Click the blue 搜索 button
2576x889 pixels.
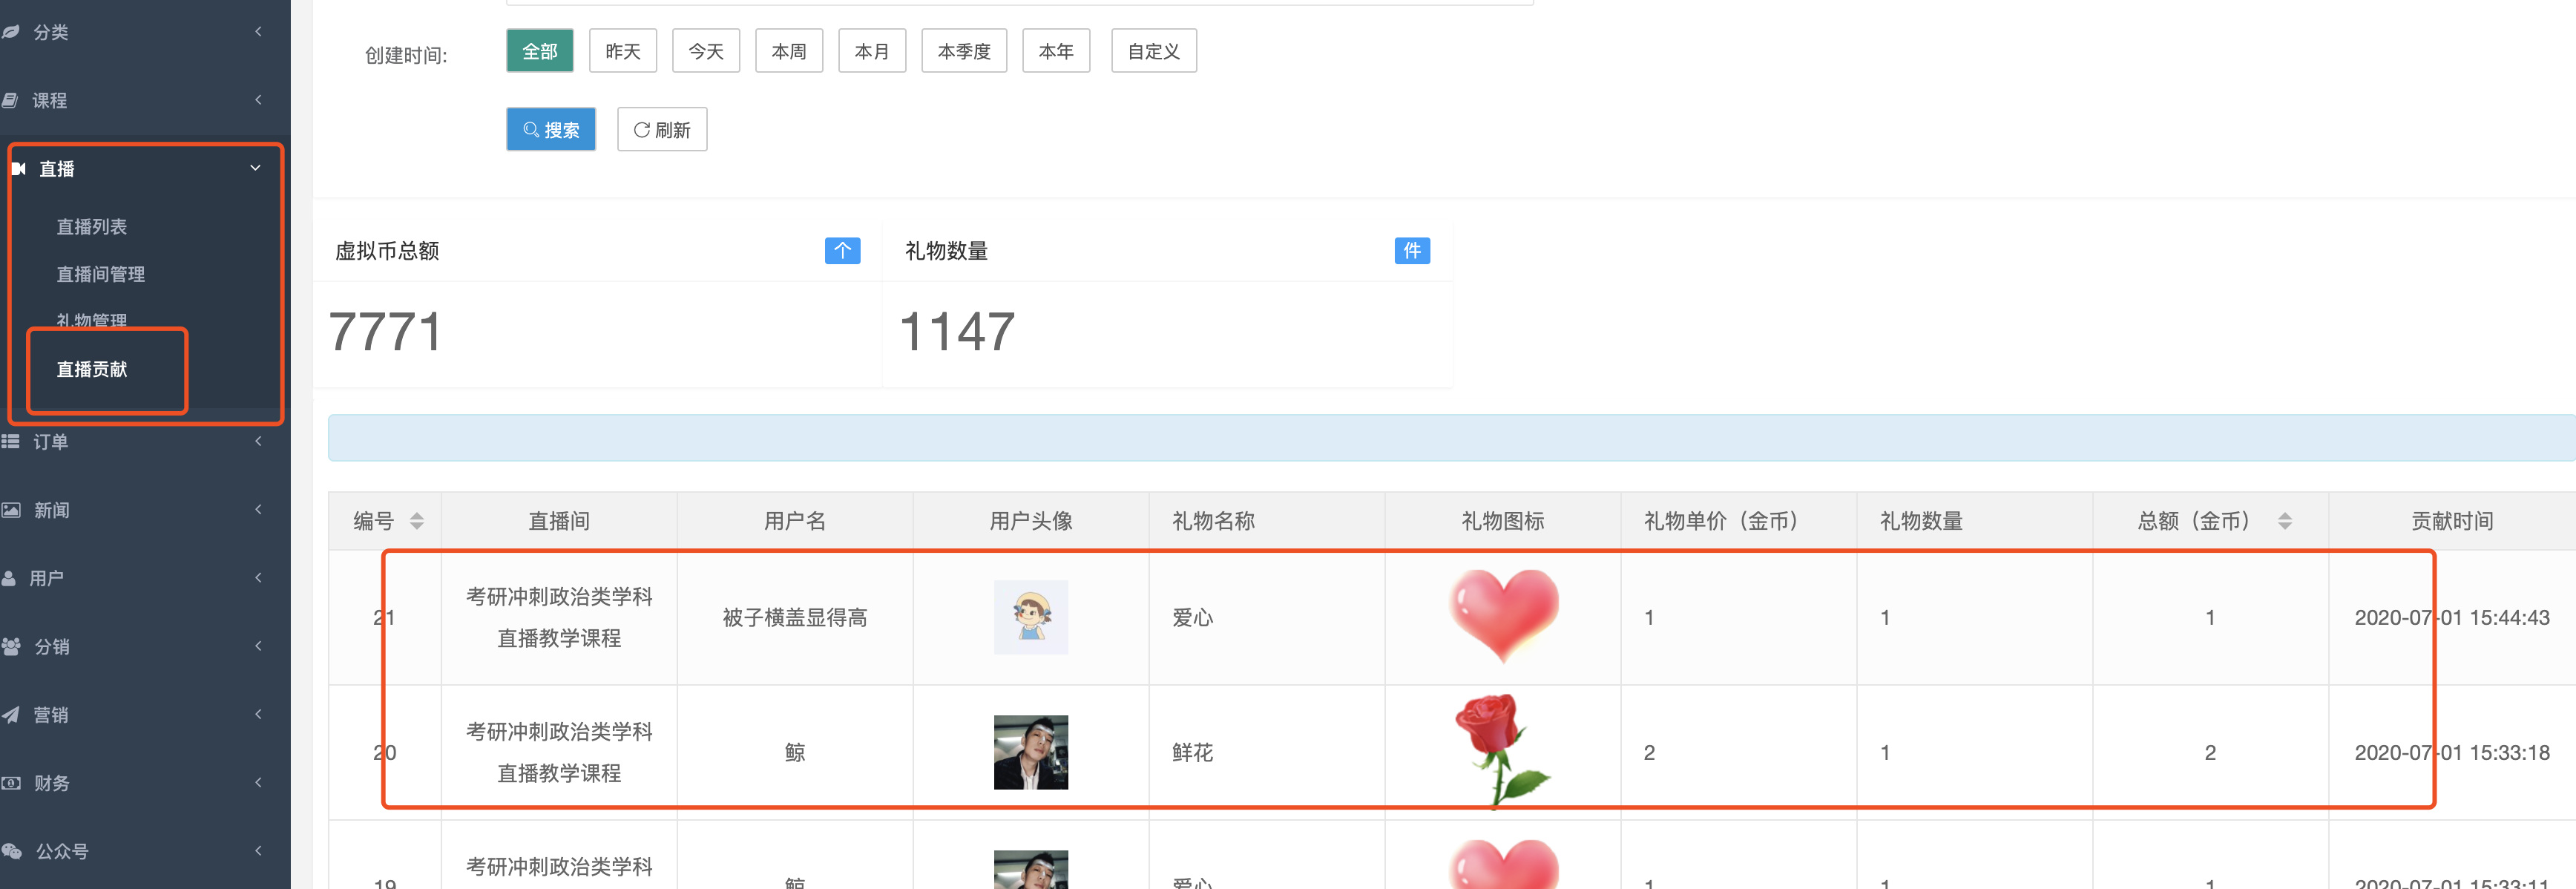pos(551,130)
